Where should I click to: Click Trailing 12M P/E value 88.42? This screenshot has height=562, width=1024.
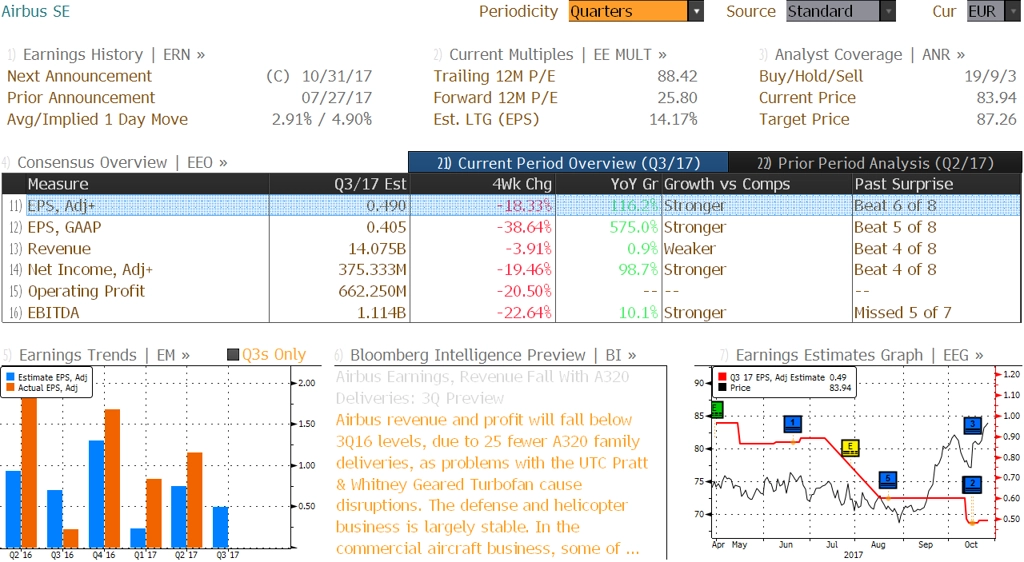click(x=677, y=76)
